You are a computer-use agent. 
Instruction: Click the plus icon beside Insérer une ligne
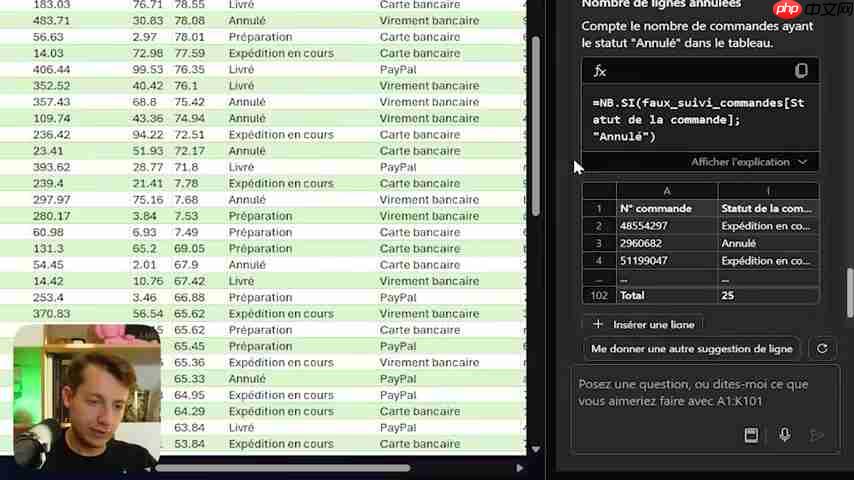[x=597, y=324]
